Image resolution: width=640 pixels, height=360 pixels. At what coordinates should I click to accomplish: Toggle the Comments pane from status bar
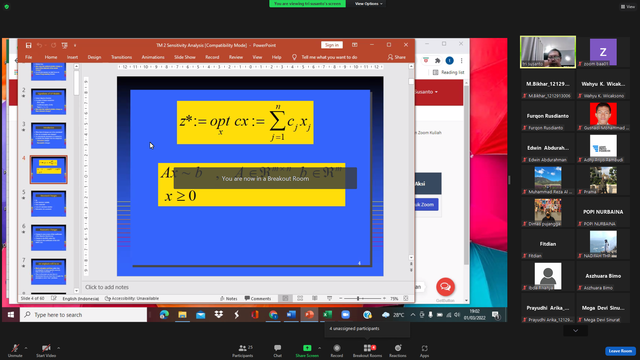258,298
